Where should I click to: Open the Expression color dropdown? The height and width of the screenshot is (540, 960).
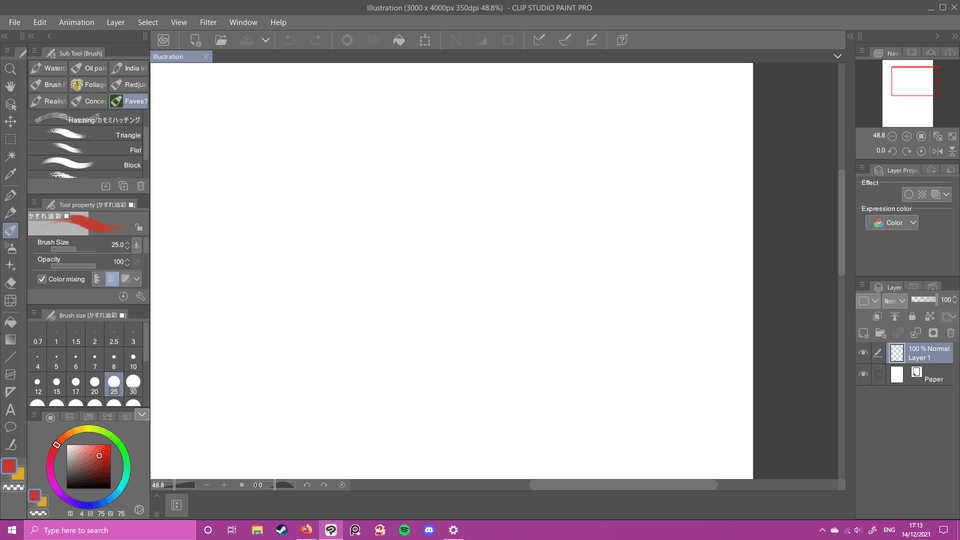click(892, 223)
